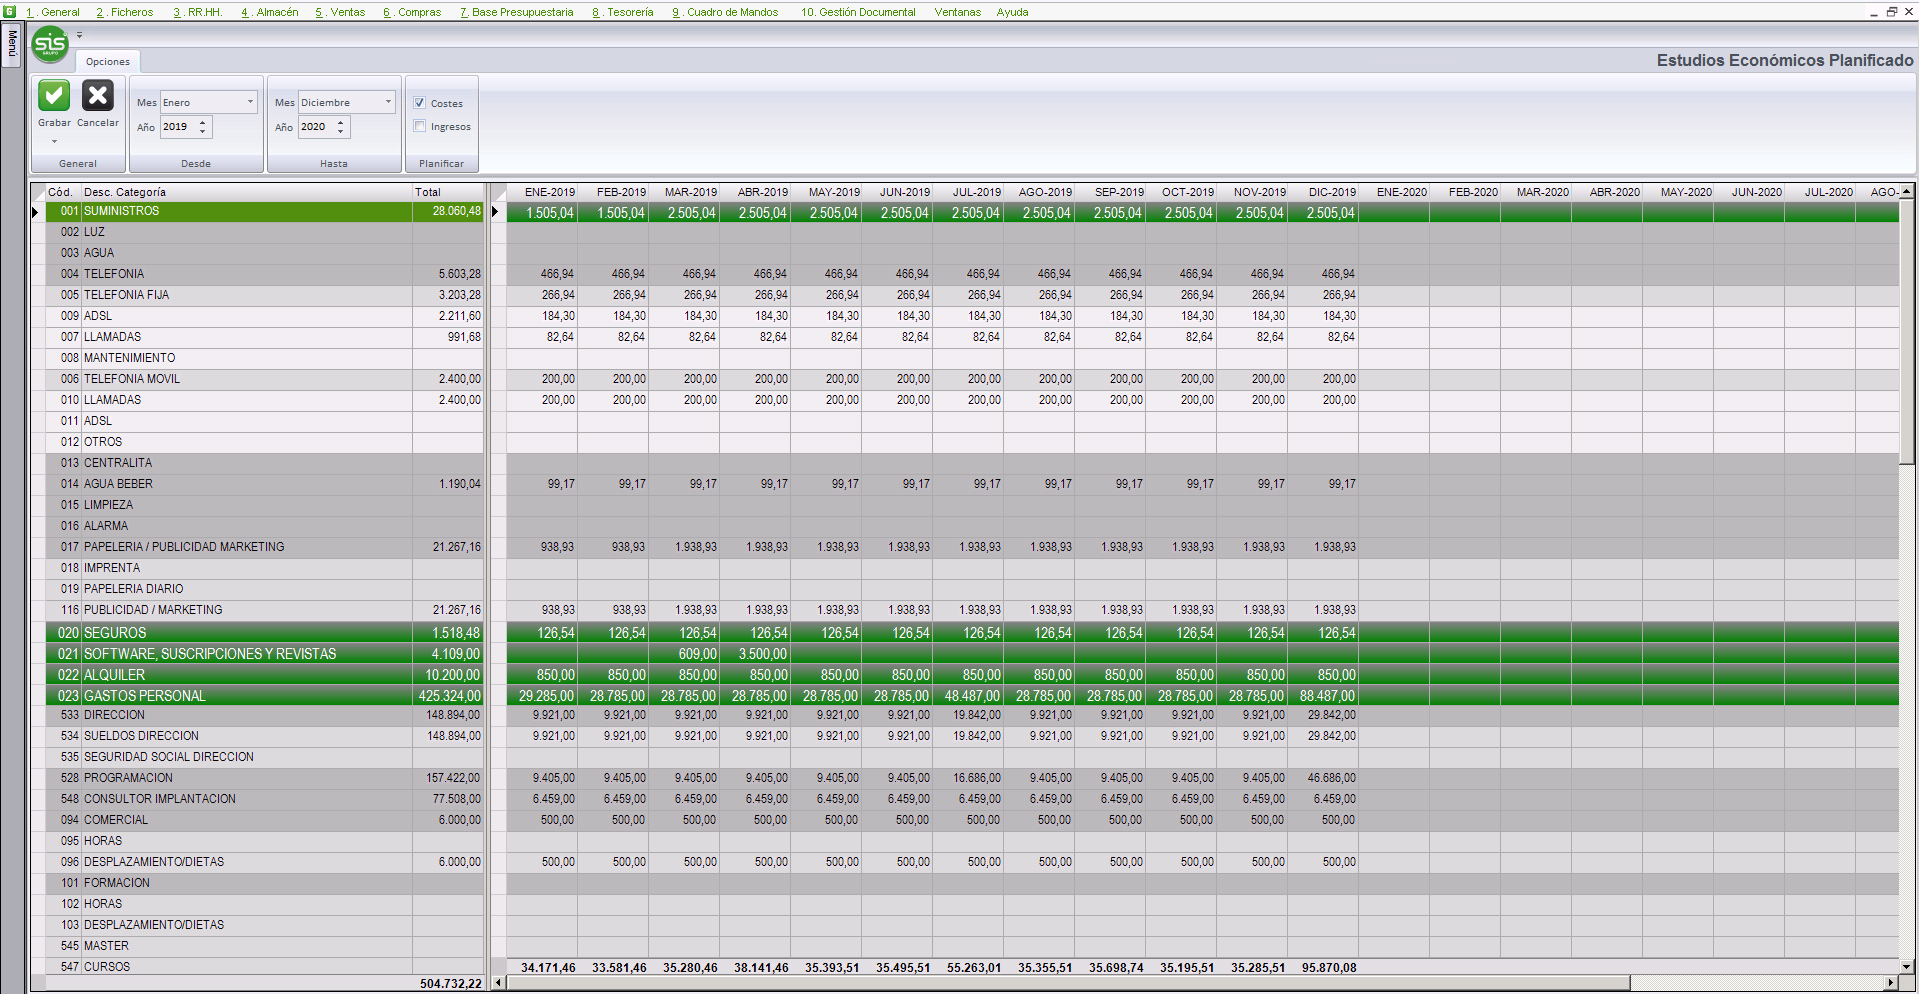Open the 8. Tesorería menu
The width and height of the screenshot is (1919, 994).
[623, 12]
